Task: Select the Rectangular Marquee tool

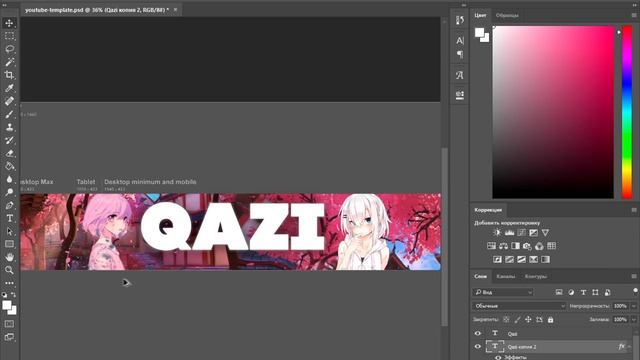Action: 9,36
